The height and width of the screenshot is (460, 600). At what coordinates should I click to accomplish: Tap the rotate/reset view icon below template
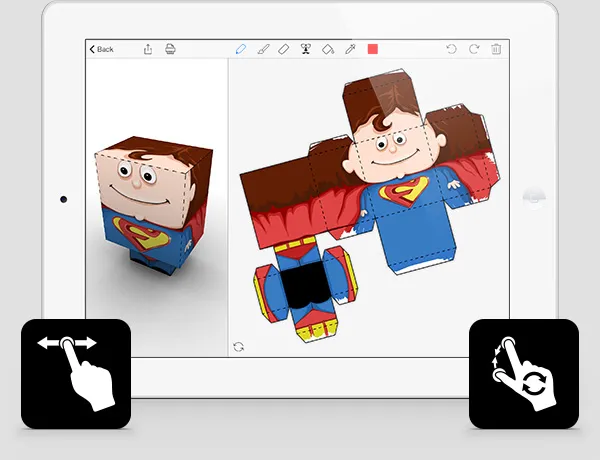[238, 347]
